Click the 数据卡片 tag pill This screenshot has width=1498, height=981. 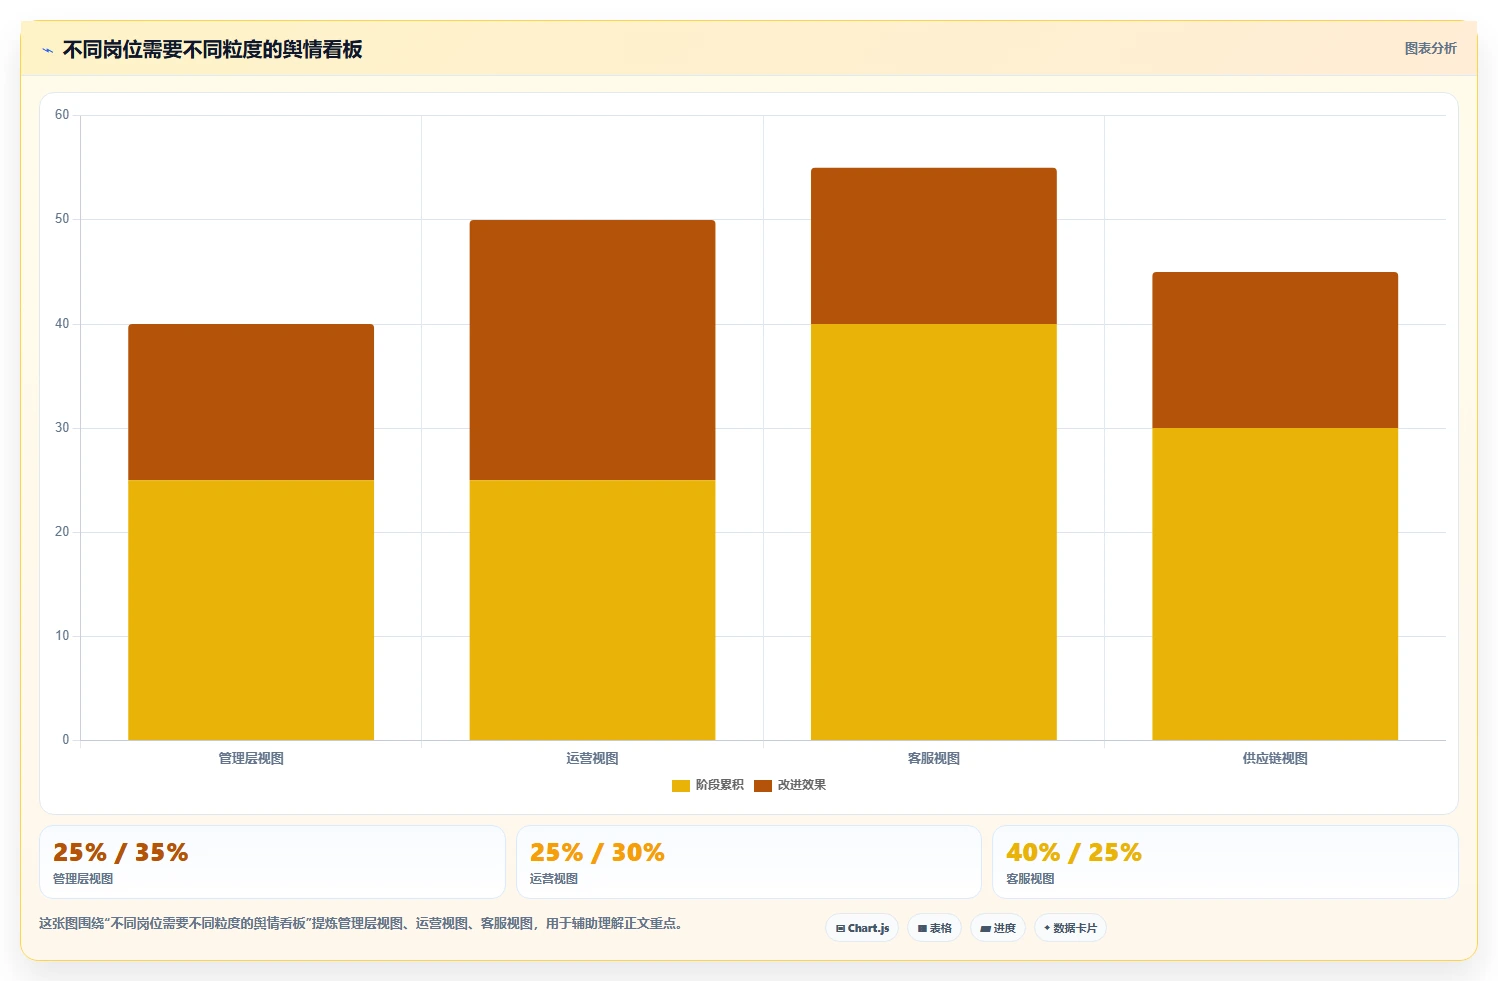pos(1070,928)
